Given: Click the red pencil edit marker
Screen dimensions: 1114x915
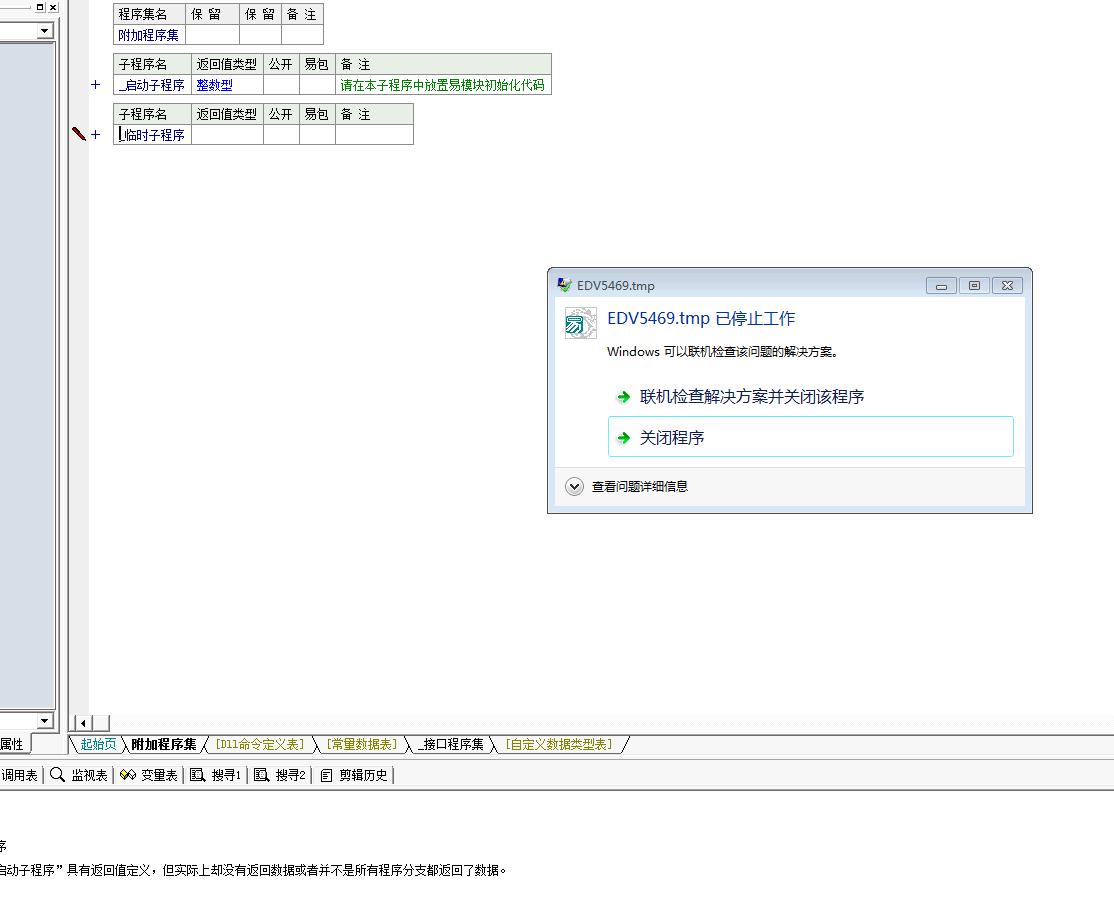Looking at the screenshot, I should click(79, 134).
